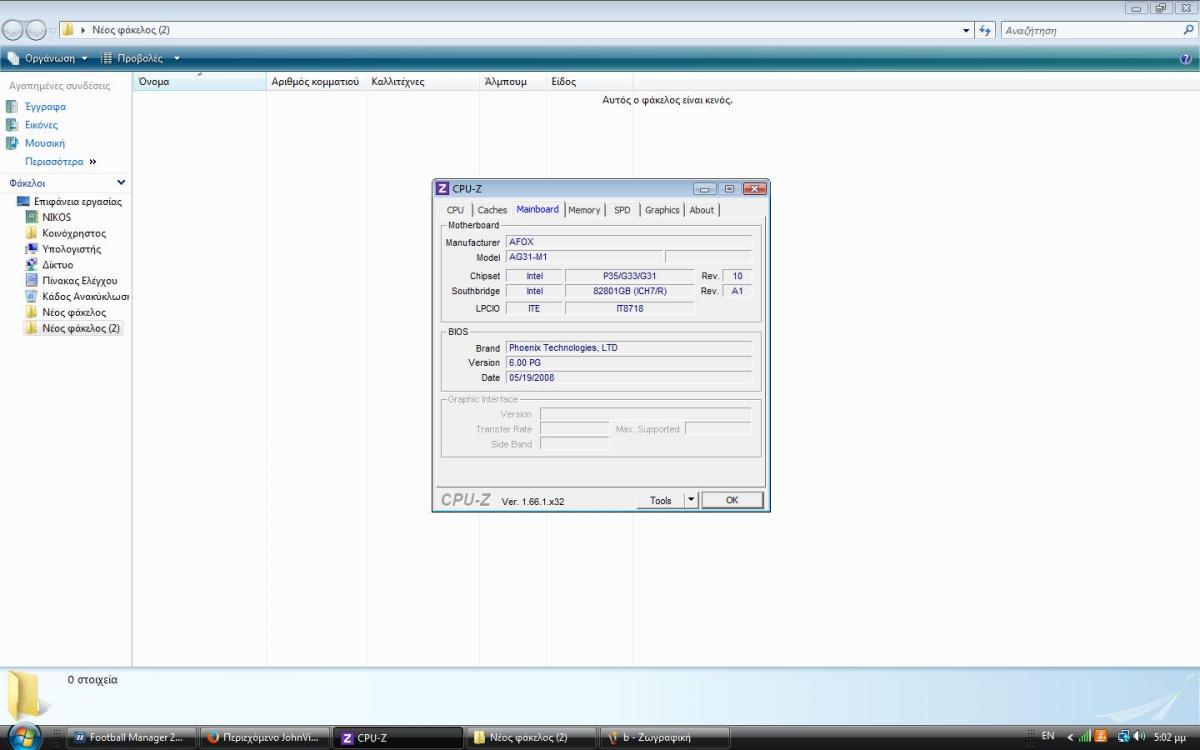Switch to Football Manager in the taskbar
The image size is (1200, 750).
point(131,738)
